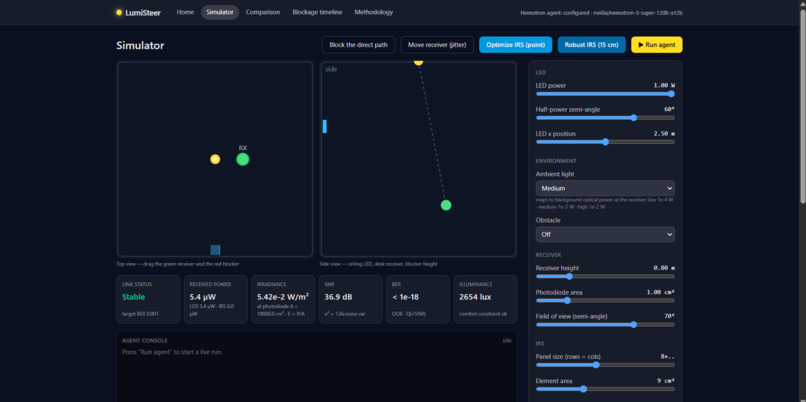Click the Top view caption text

coord(178,264)
